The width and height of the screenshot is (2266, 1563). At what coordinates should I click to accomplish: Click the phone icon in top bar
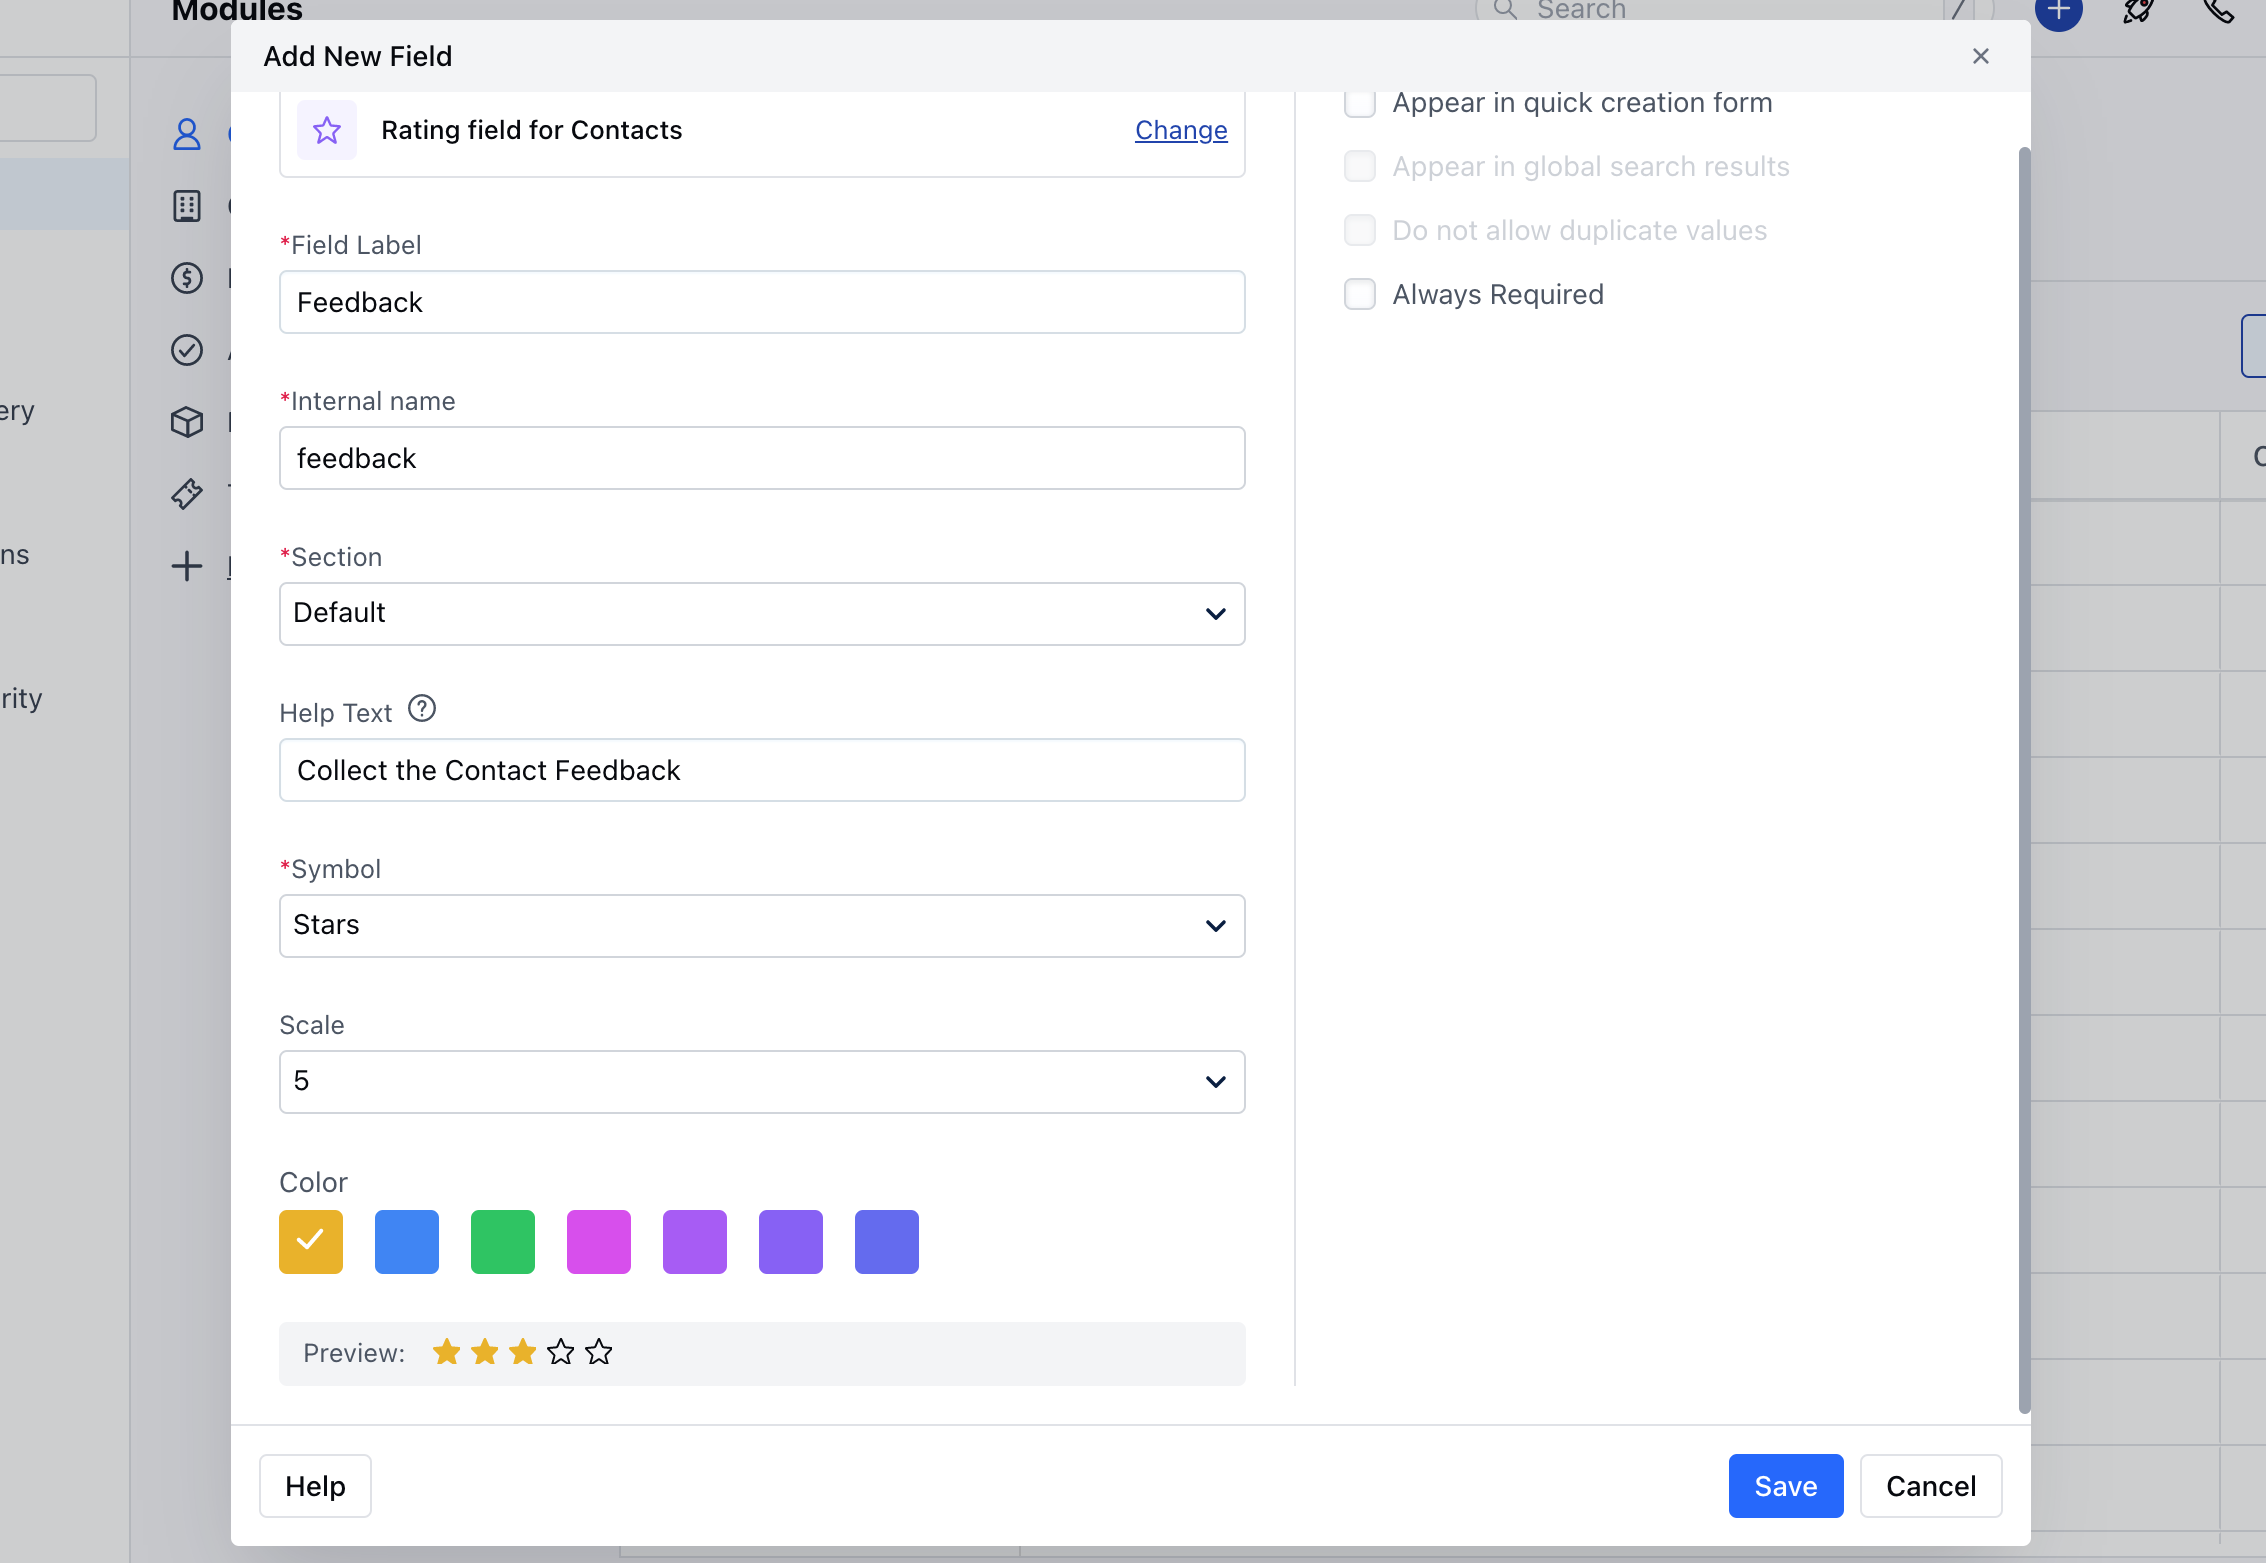2218,12
